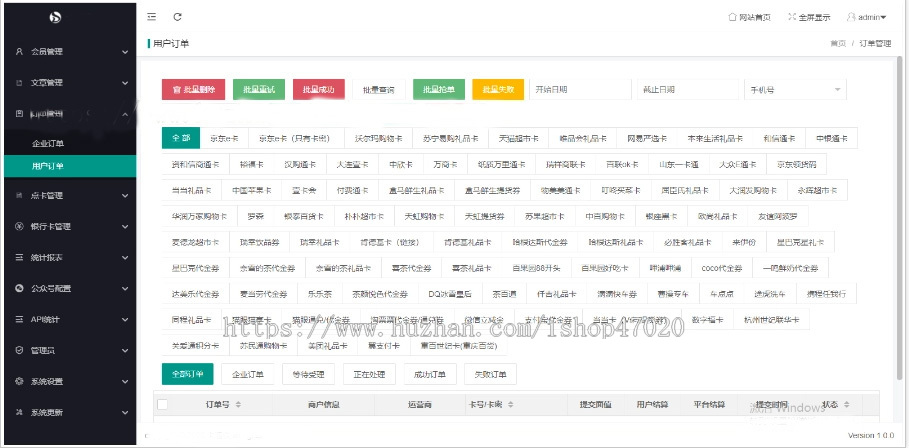
Task: Click the user avatar icon beside admin
Action: 851,17
